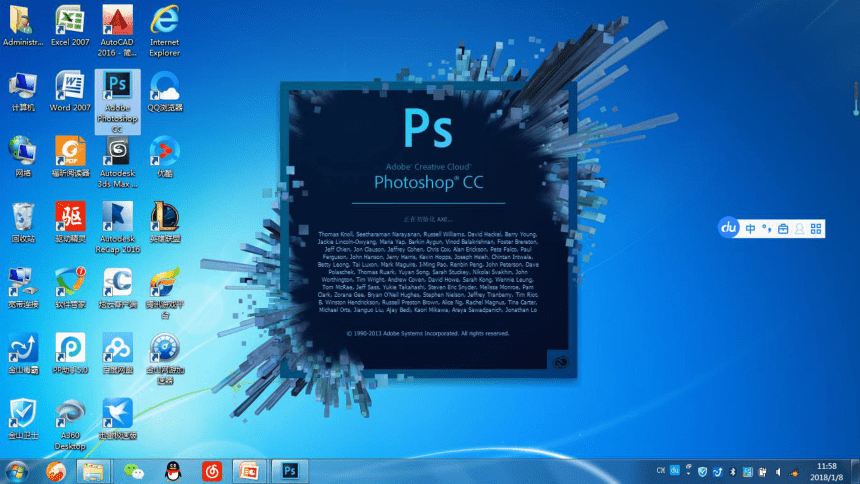Open the 金山毒霸 antivirus shortcut
The height and width of the screenshot is (484, 860).
click(23, 354)
